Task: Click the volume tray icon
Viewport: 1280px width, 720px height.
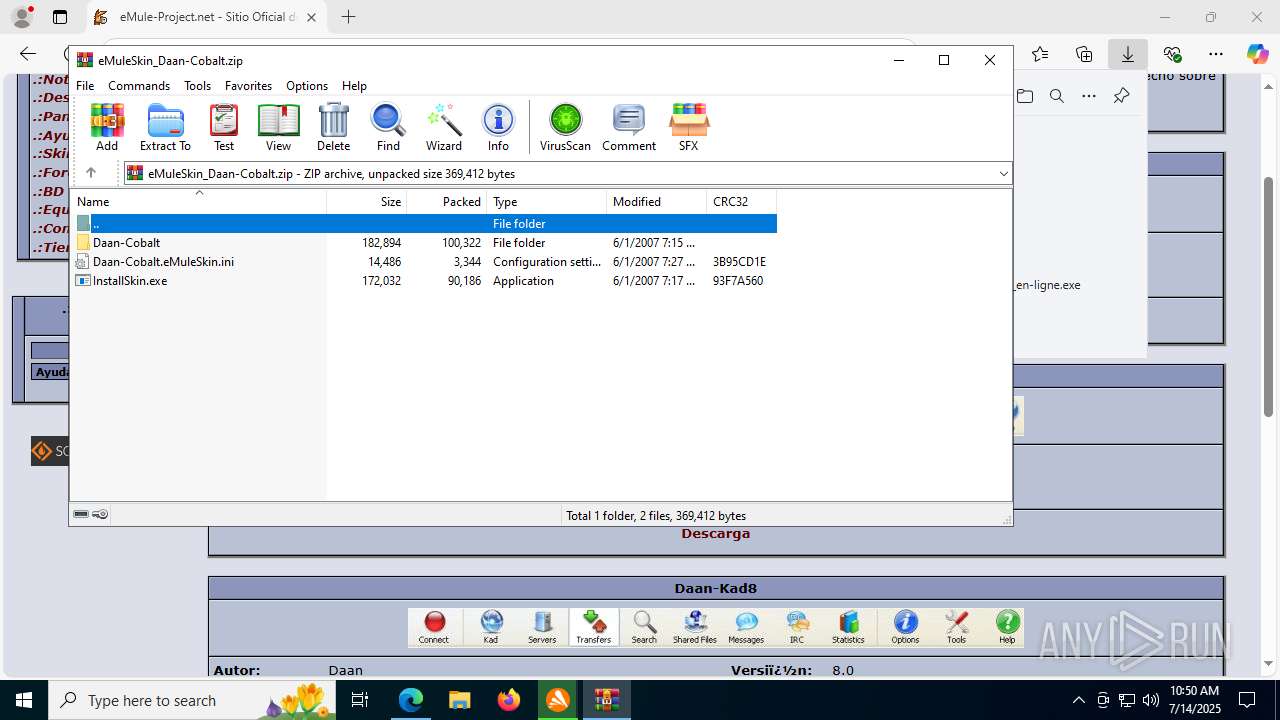Action: tap(1151, 700)
